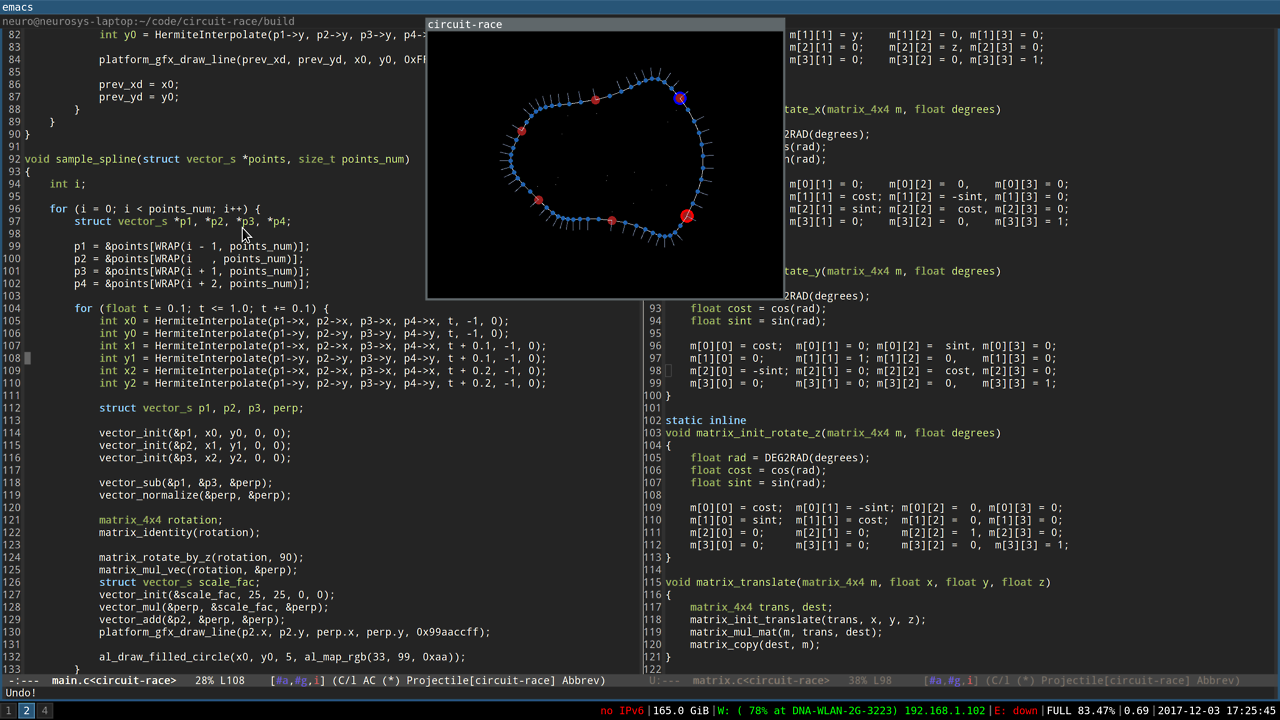Click line number 92 in main.c
Image resolution: width=1280 pixels, height=720 pixels.
[x=14, y=159]
